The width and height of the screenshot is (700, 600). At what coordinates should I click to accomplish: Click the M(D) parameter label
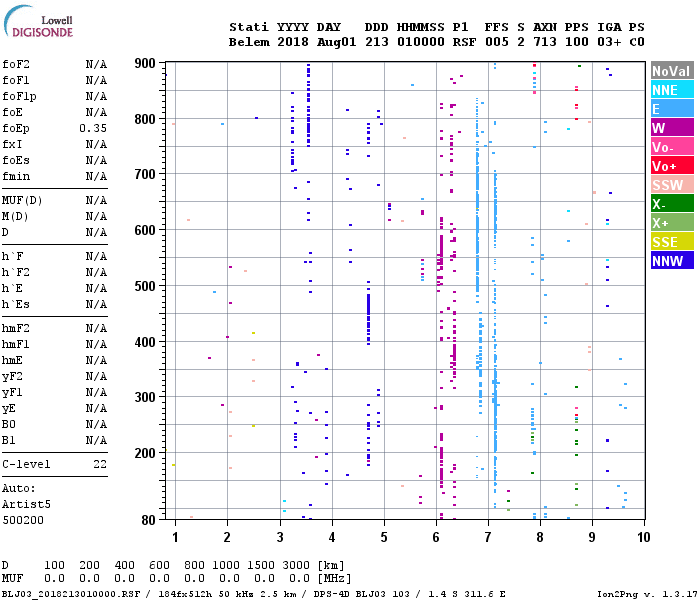(16, 217)
